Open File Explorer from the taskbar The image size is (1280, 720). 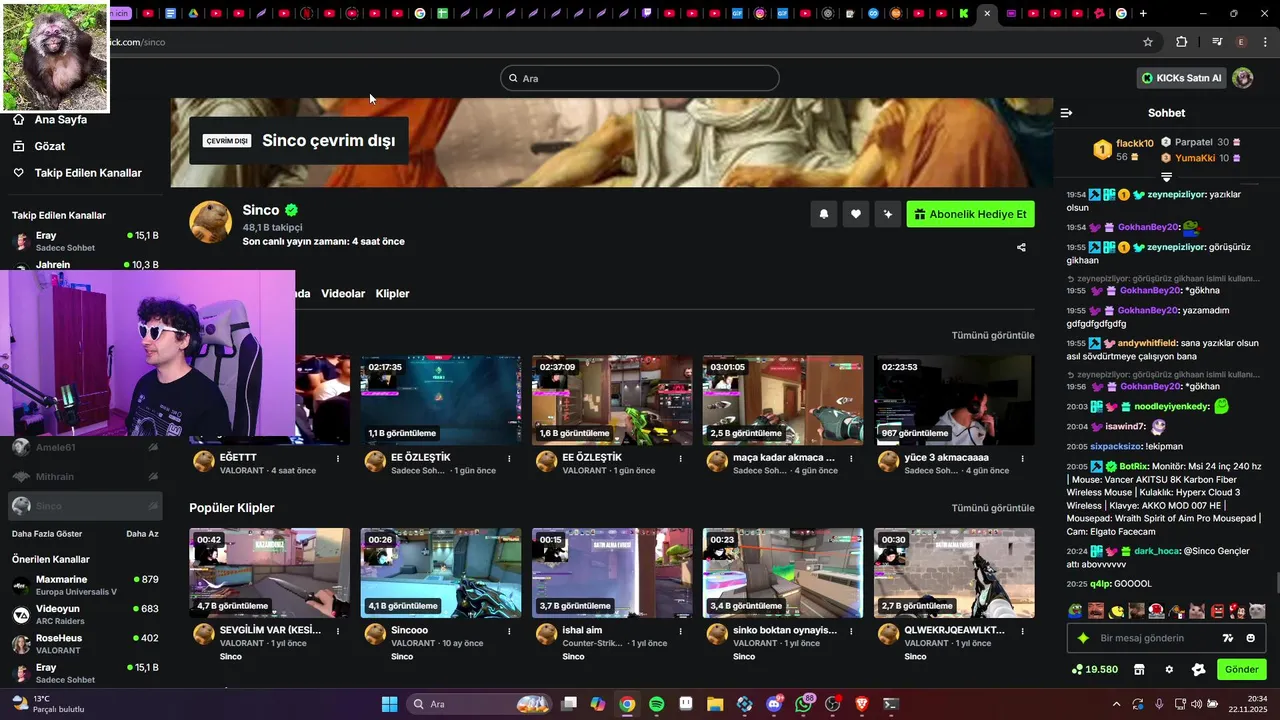715,704
